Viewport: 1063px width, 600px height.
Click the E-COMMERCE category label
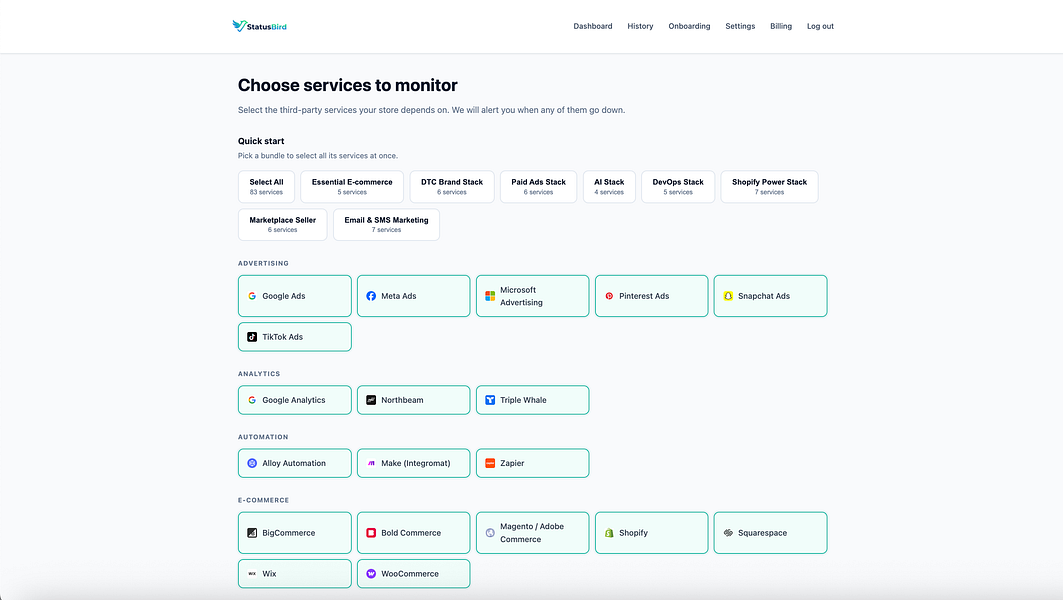(264, 500)
